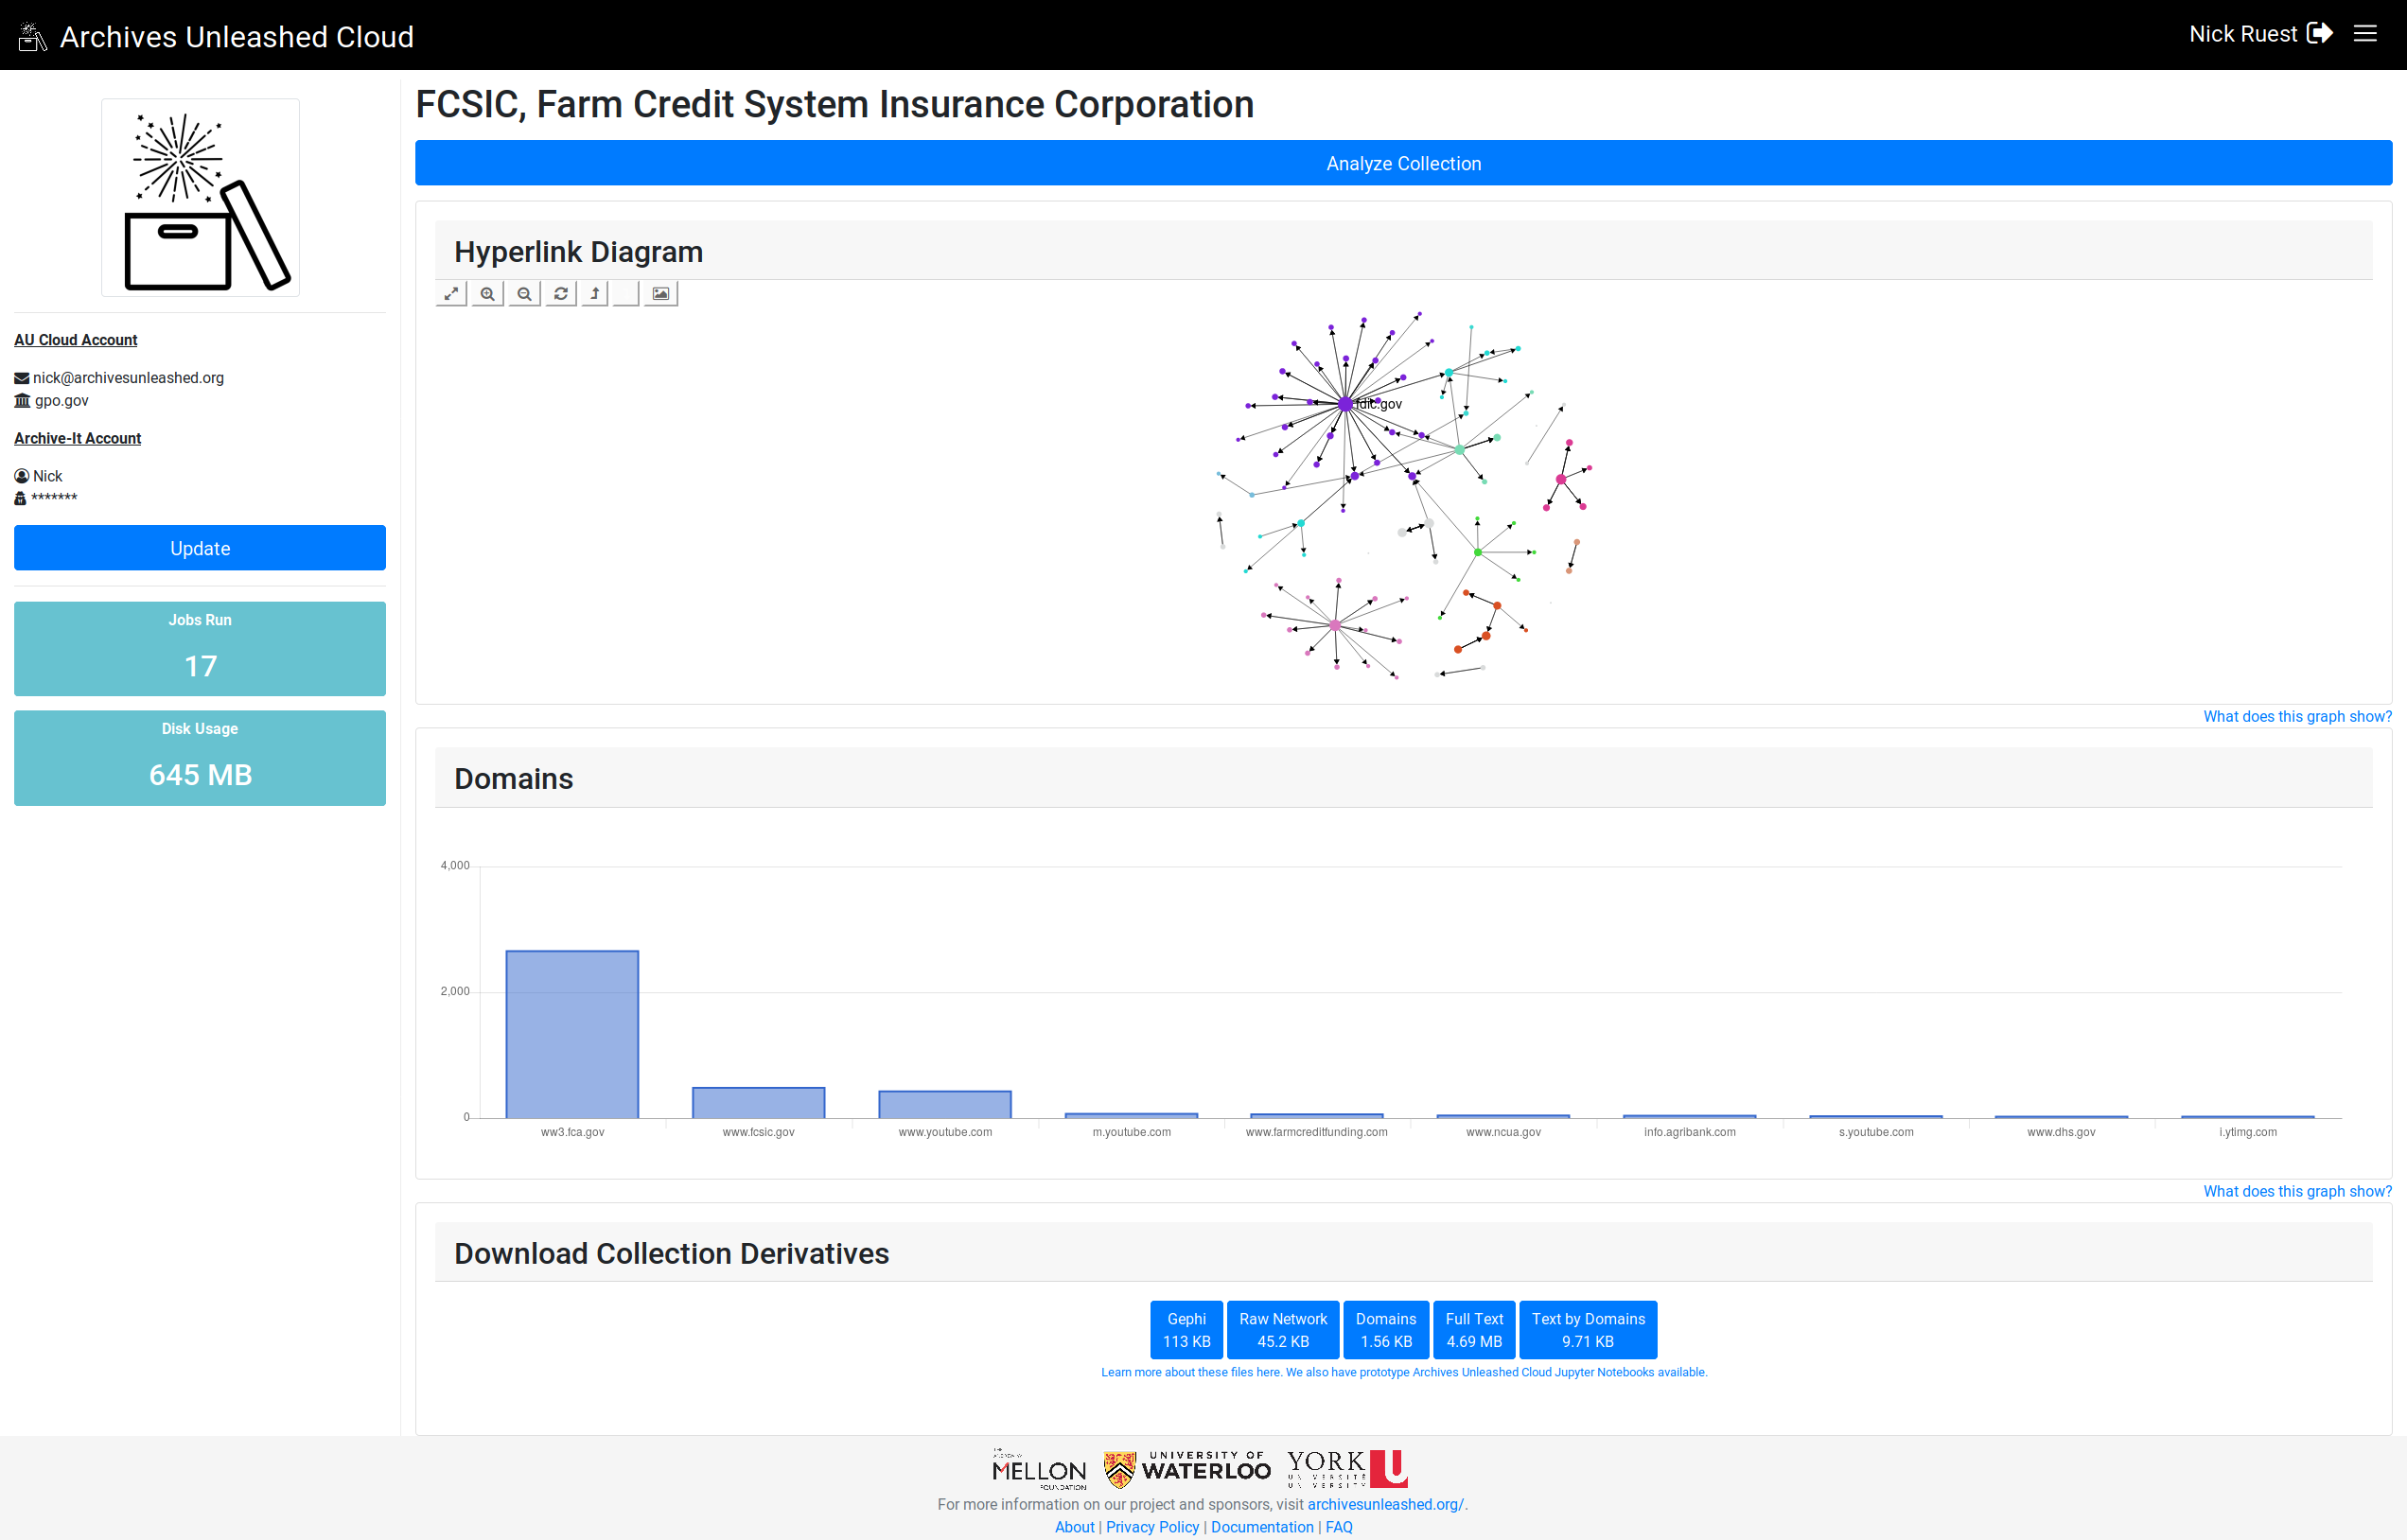The height and width of the screenshot is (1540, 2407).
Task: Open the Archives Unleashed Cloud home title
Action: point(237,36)
